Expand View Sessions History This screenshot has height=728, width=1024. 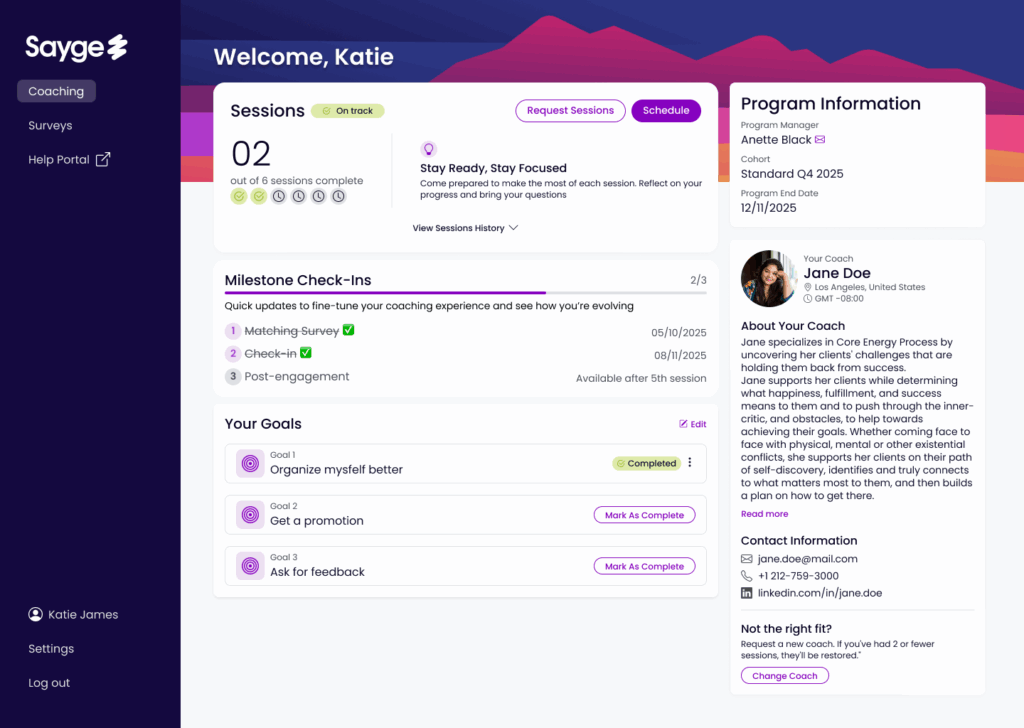point(465,228)
